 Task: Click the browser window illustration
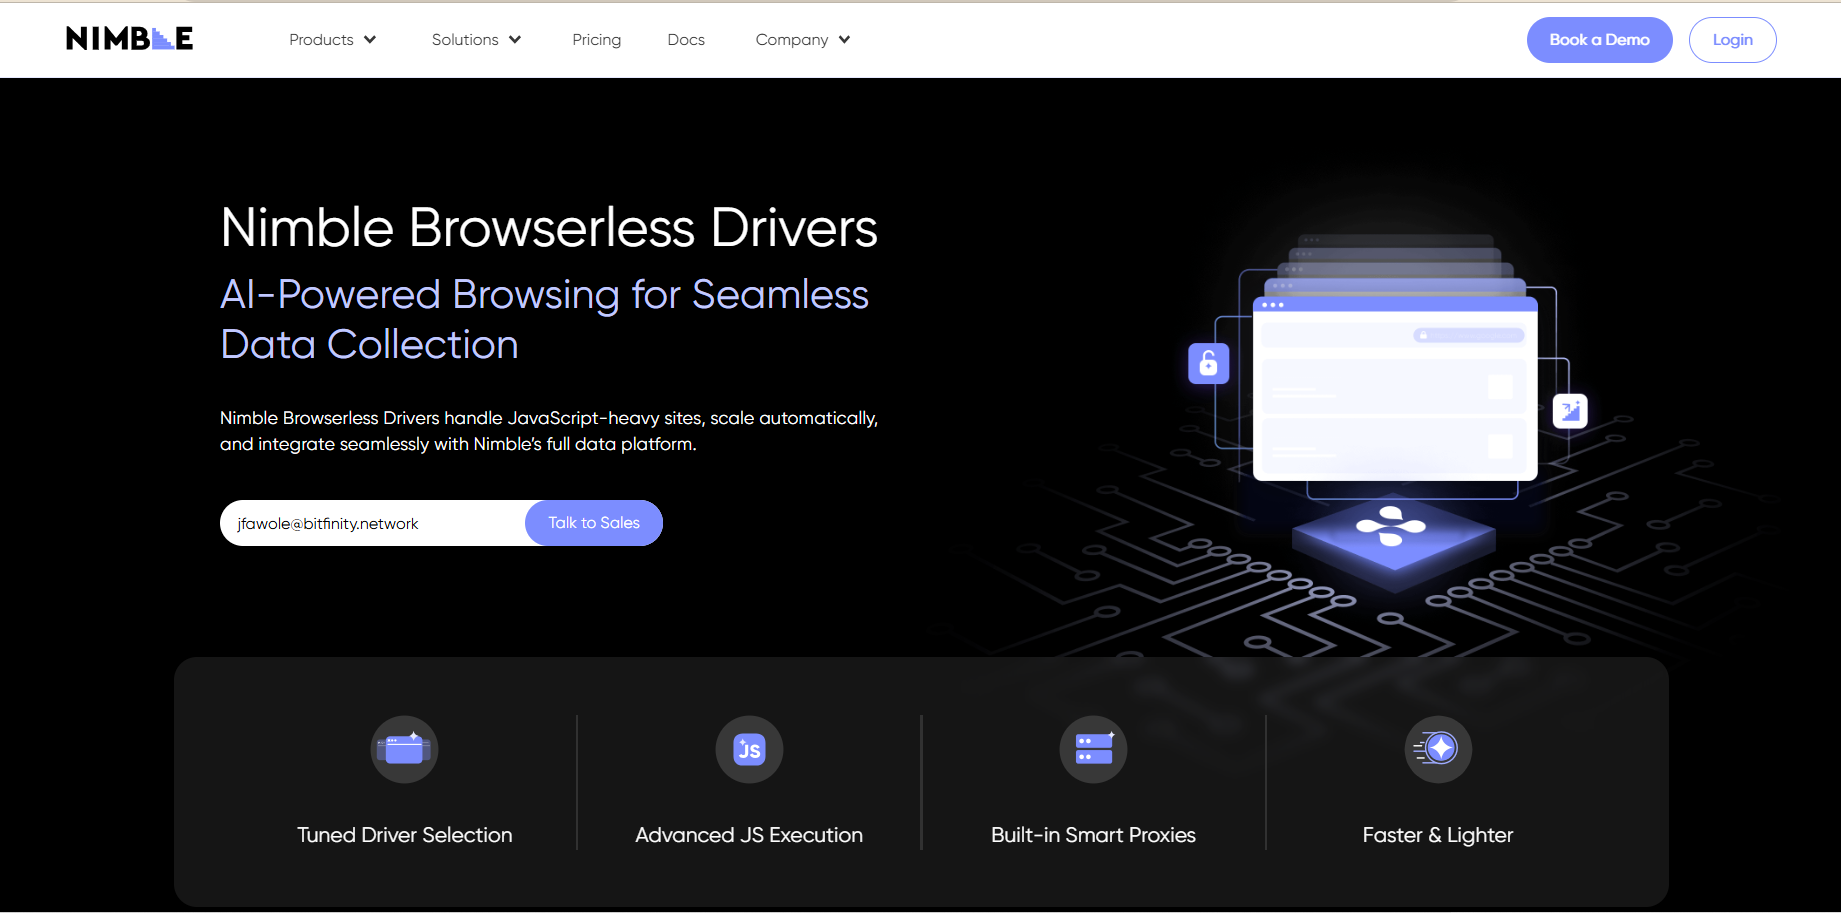pyautogui.click(x=1395, y=388)
